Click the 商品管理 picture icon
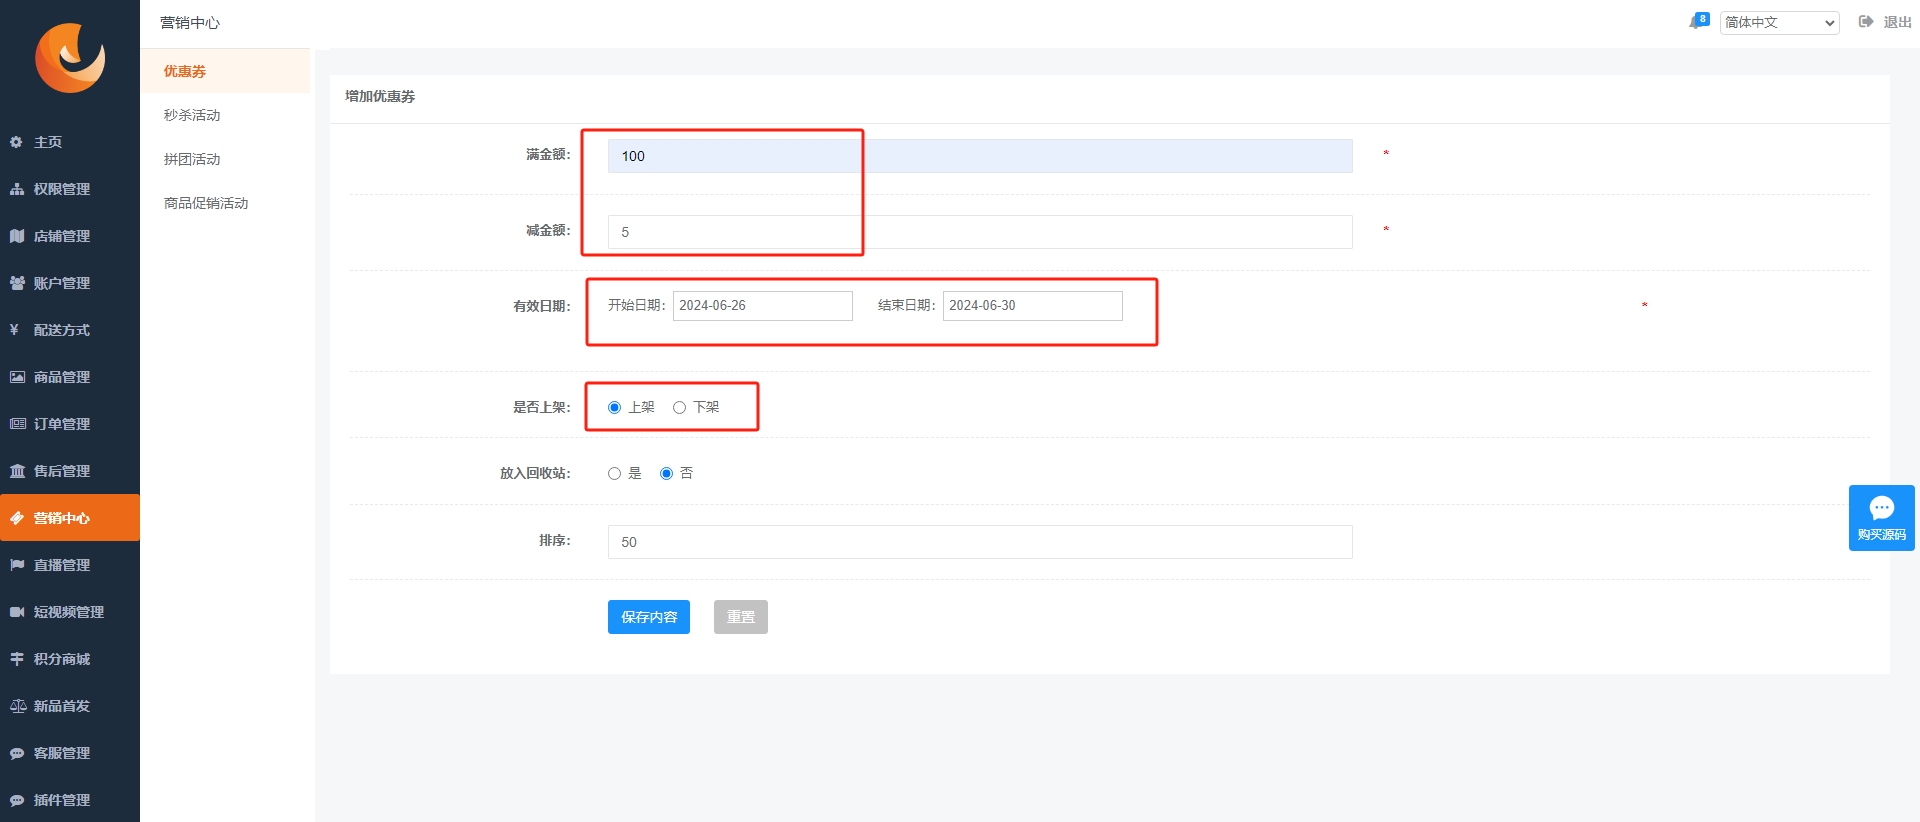The image size is (1920, 822). [x=16, y=377]
